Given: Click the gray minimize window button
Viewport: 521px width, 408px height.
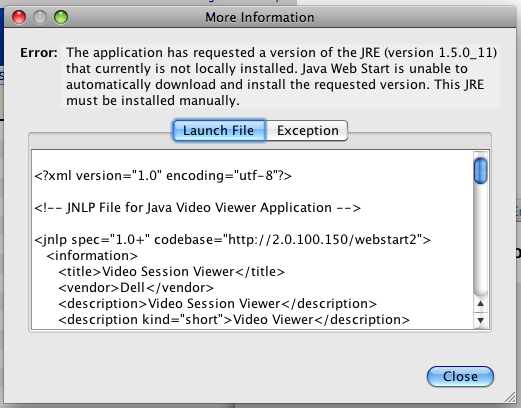Looking at the screenshot, I should 40,17.
